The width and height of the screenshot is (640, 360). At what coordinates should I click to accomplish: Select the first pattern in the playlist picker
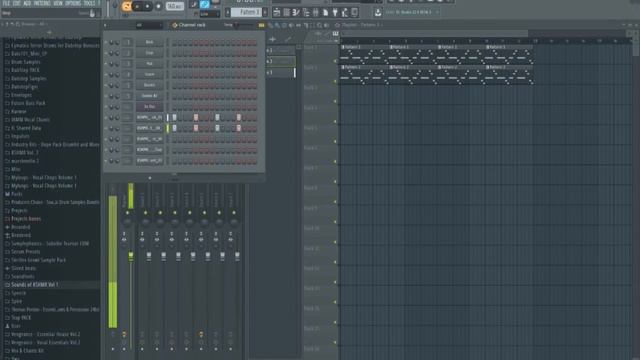(280, 51)
